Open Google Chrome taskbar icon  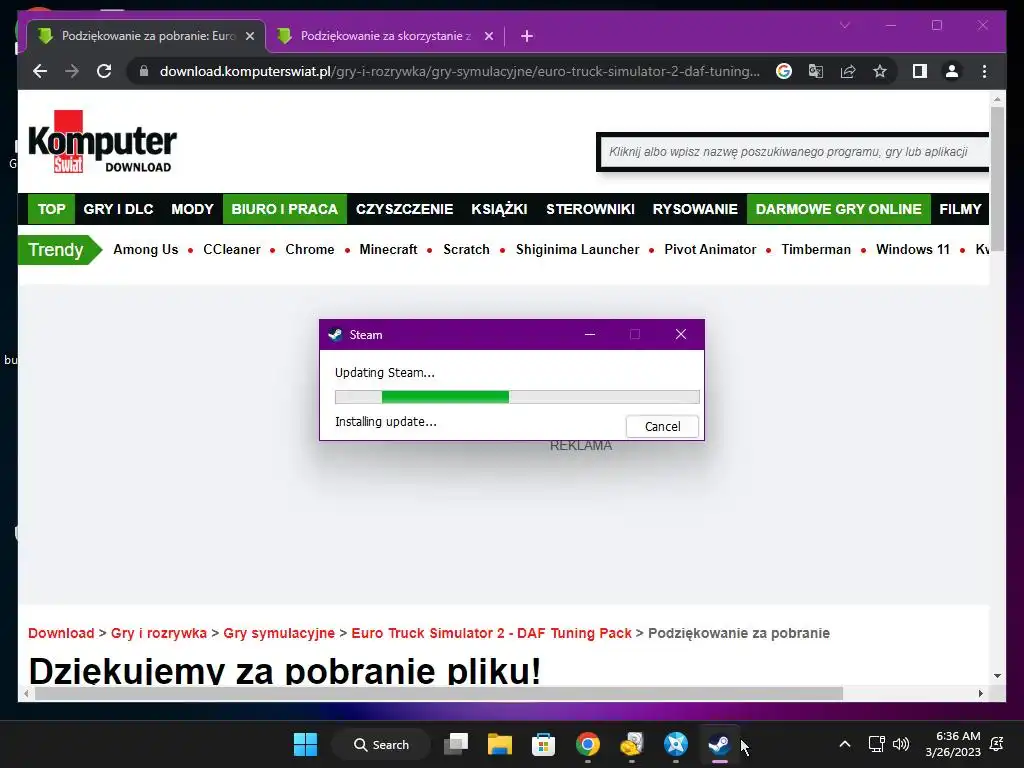588,744
